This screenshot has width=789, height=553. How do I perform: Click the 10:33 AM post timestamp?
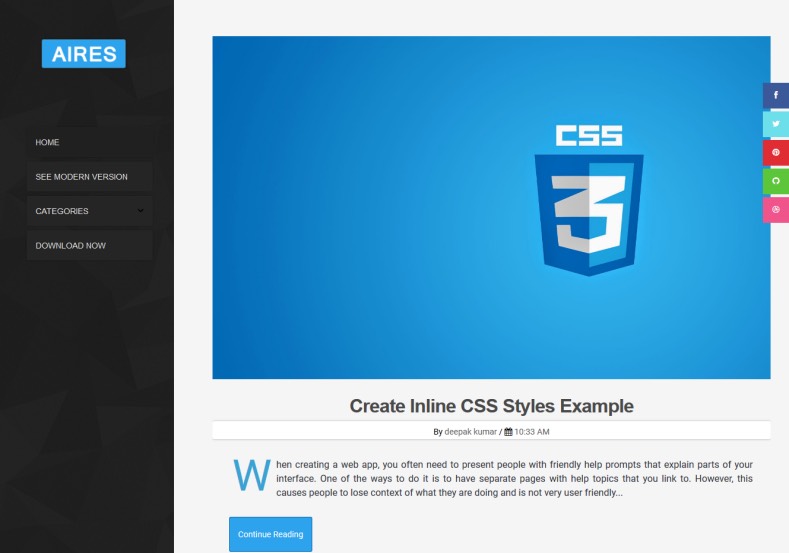coord(532,432)
